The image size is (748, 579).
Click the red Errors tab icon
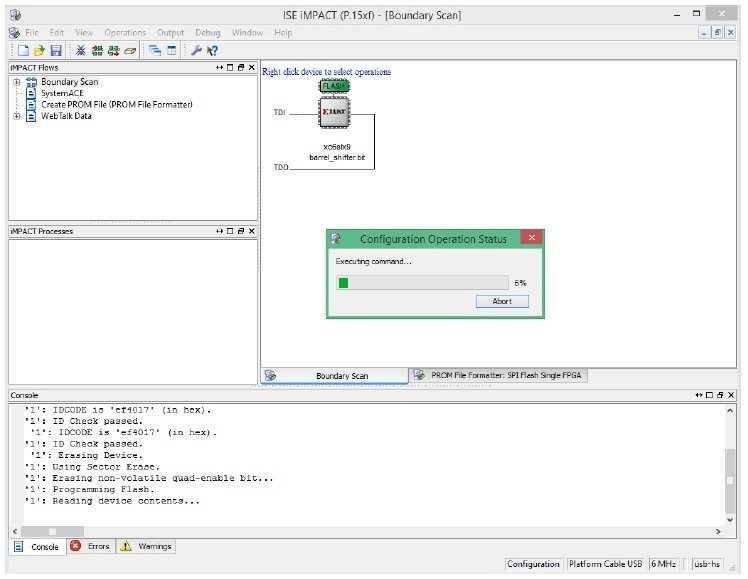(x=75, y=546)
